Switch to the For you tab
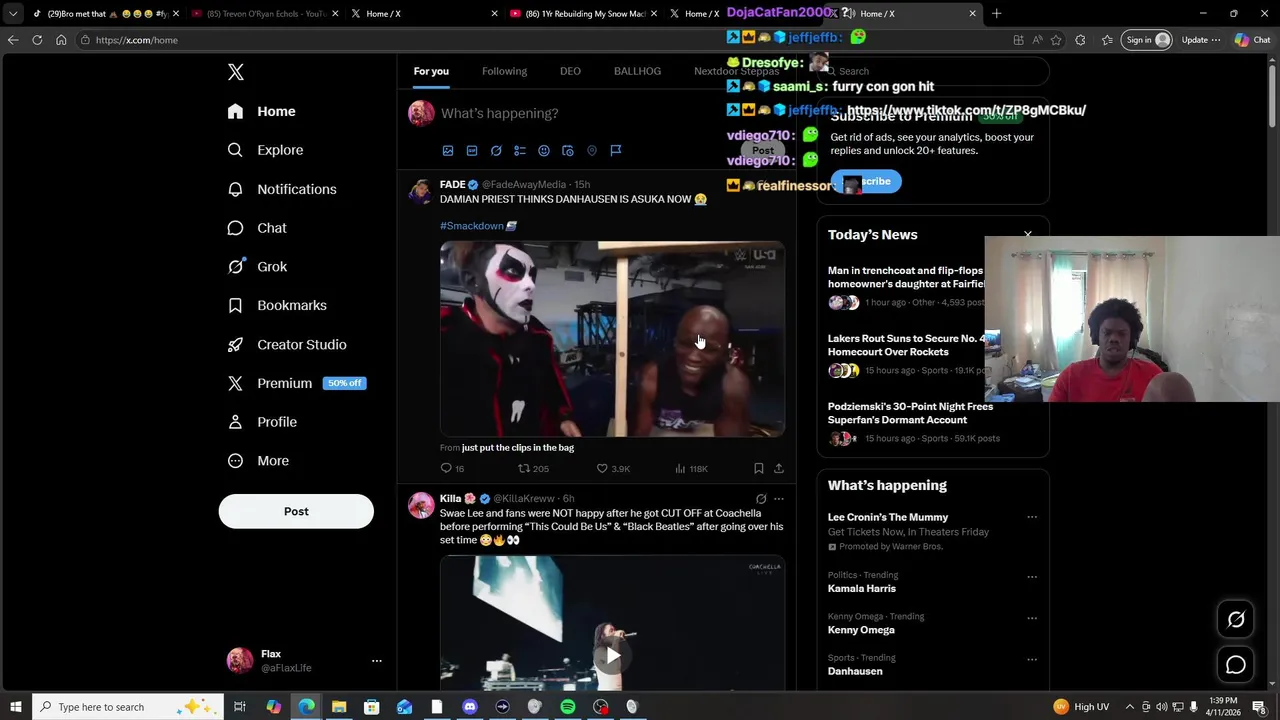Screen dimensions: 1280x720 (x=431, y=71)
